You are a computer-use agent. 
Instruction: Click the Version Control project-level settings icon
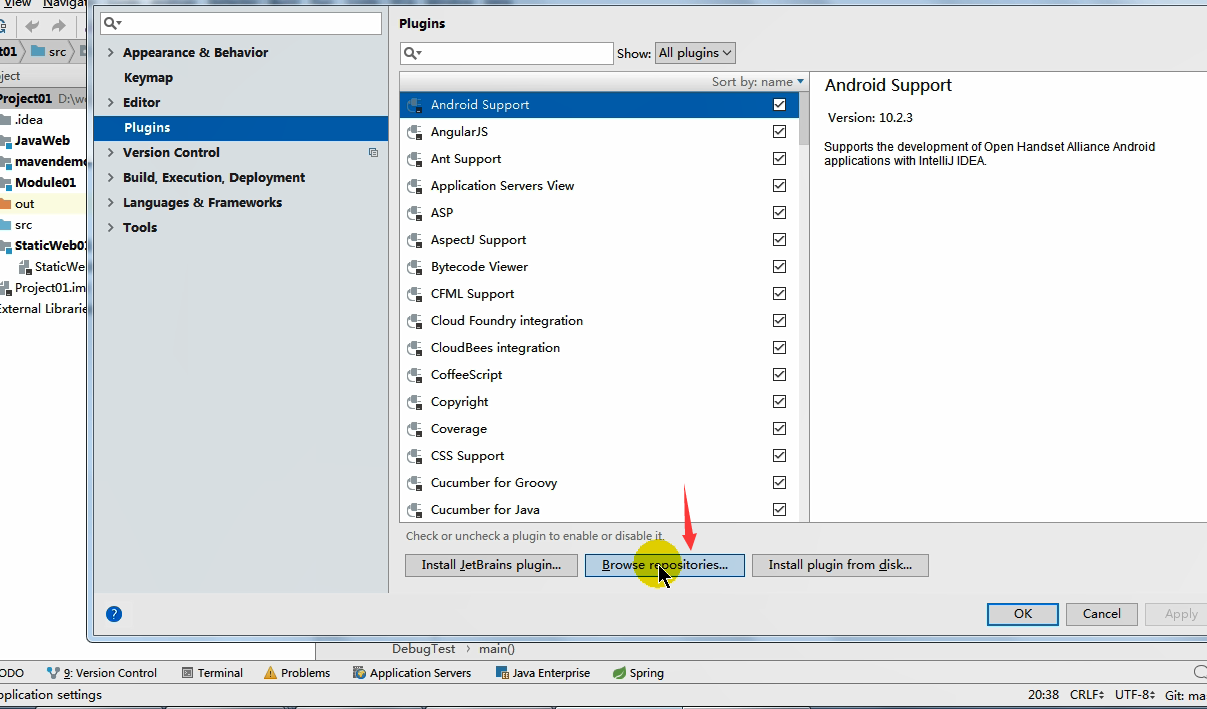[373, 152]
